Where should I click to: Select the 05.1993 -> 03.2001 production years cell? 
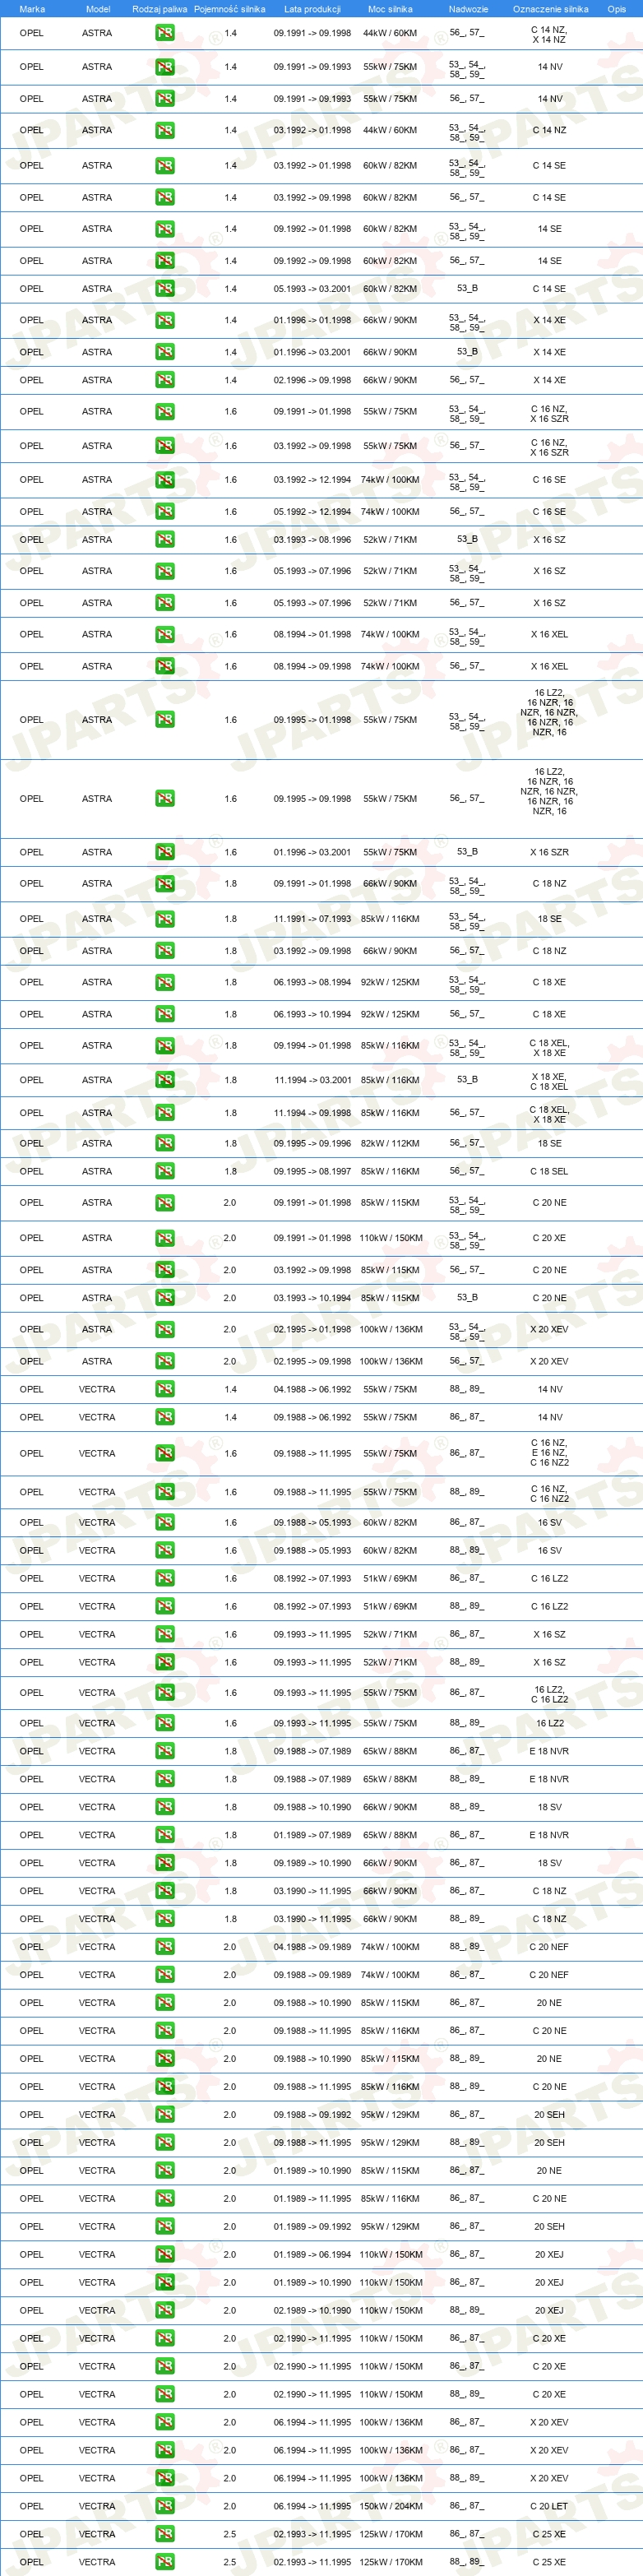pyautogui.click(x=312, y=289)
